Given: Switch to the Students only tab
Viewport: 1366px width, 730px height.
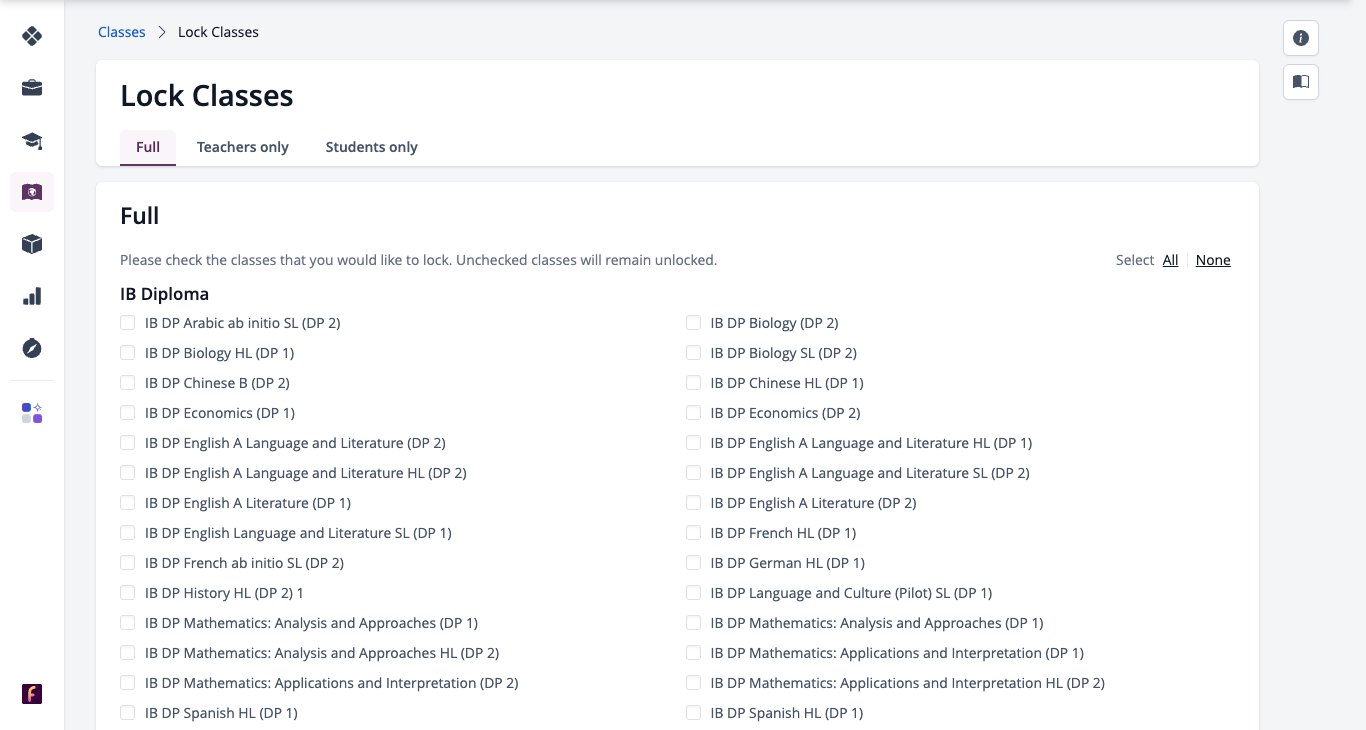Looking at the screenshot, I should [x=372, y=147].
